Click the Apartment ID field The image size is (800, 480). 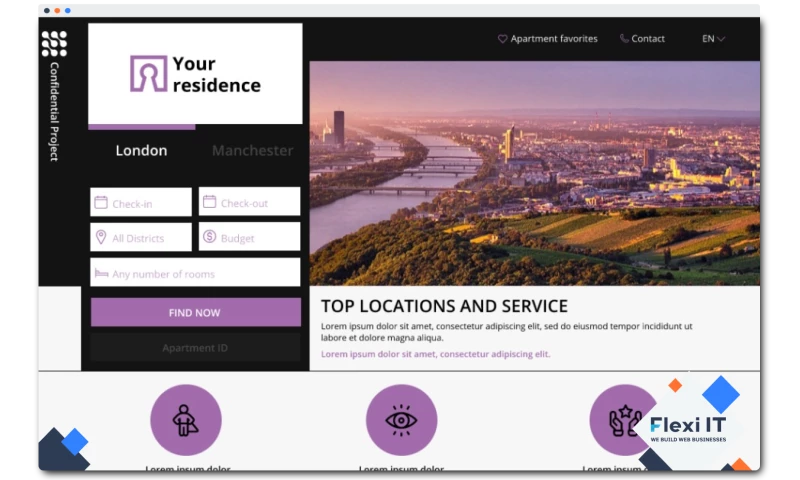pos(195,347)
